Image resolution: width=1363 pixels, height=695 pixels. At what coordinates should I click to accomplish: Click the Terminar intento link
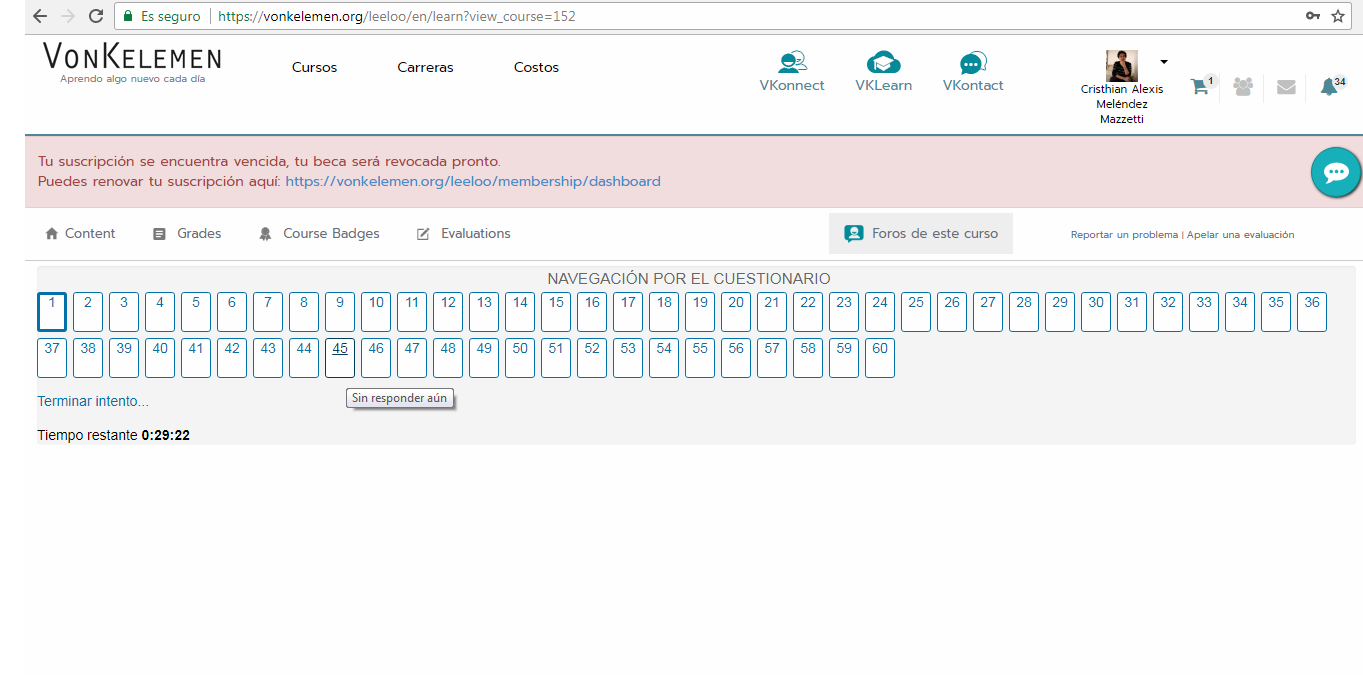click(93, 401)
